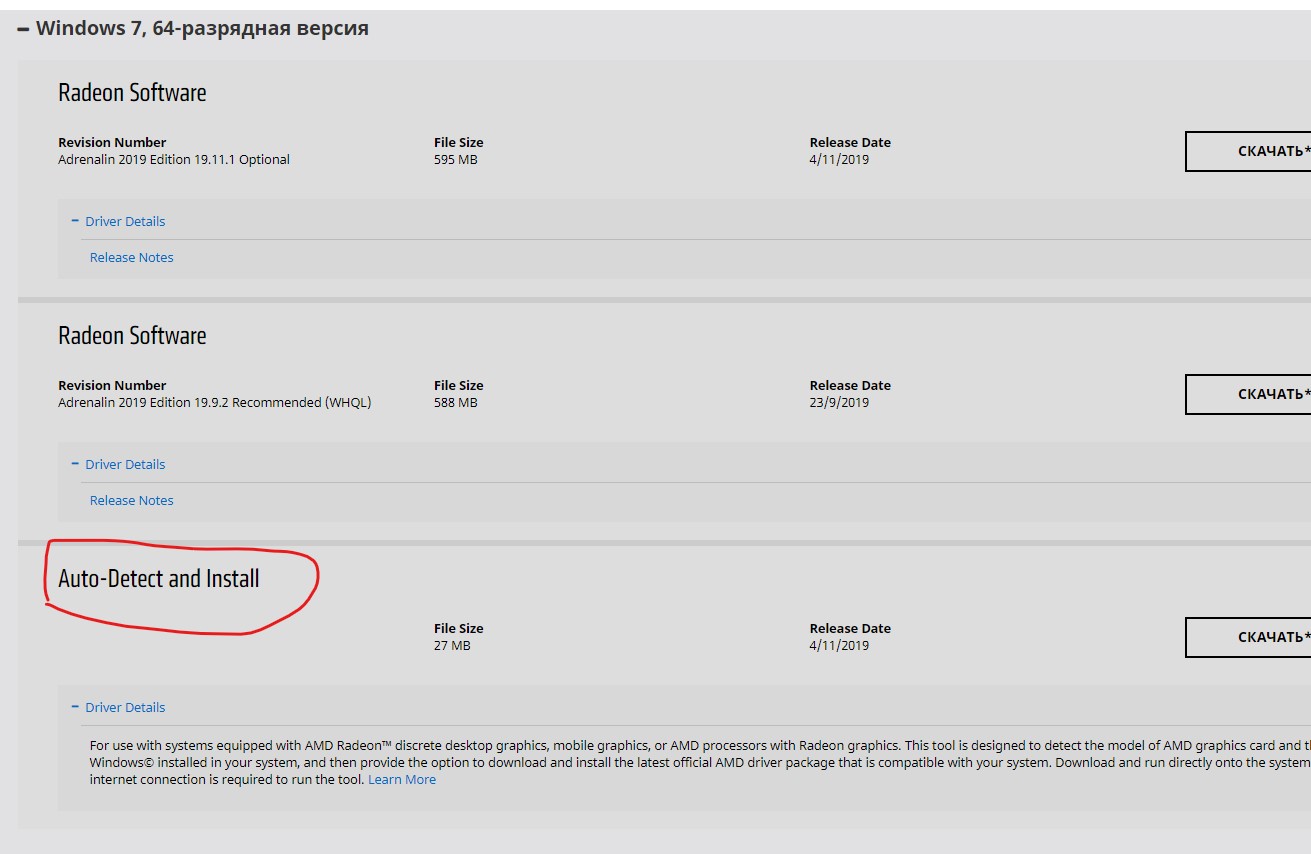Click the second Radeon Software heading

[132, 336]
